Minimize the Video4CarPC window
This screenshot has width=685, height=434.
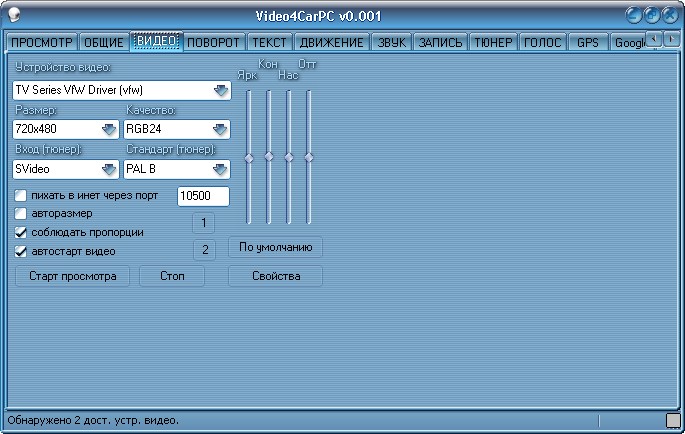(x=635, y=16)
